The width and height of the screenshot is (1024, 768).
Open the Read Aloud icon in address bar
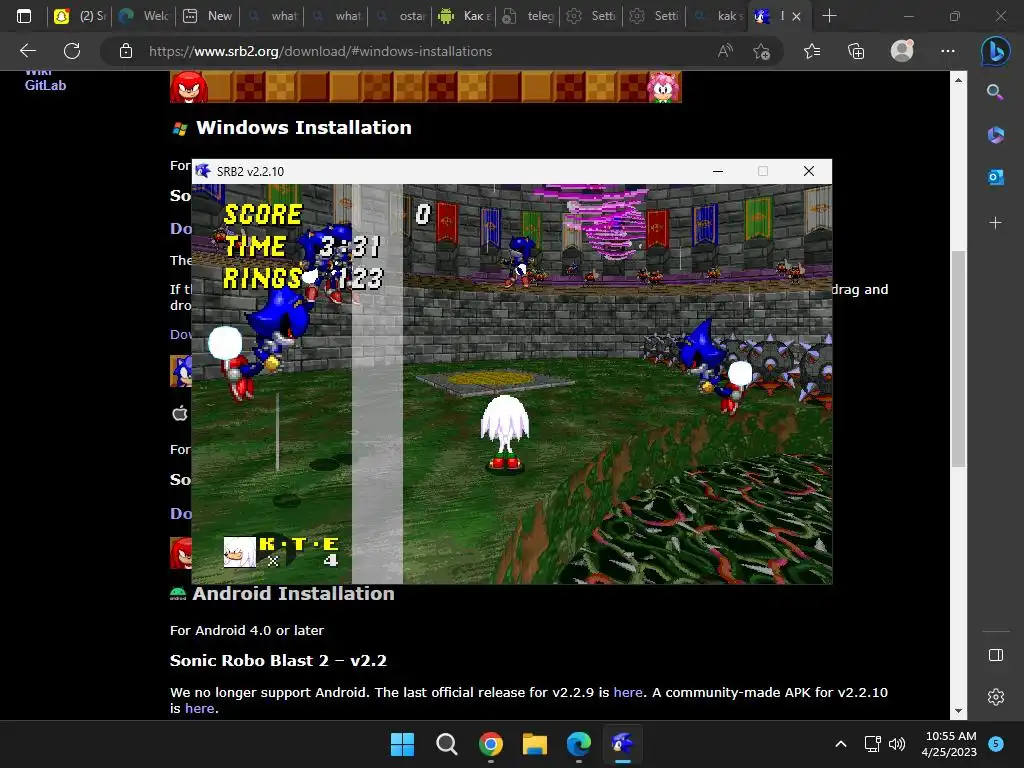coord(725,51)
